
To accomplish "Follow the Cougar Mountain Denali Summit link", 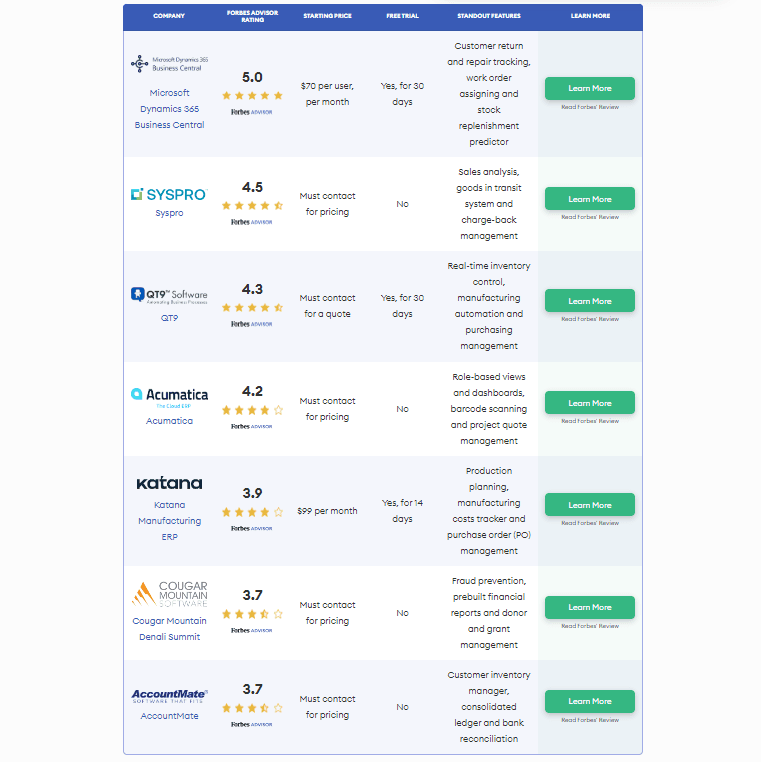I will pos(169,629).
